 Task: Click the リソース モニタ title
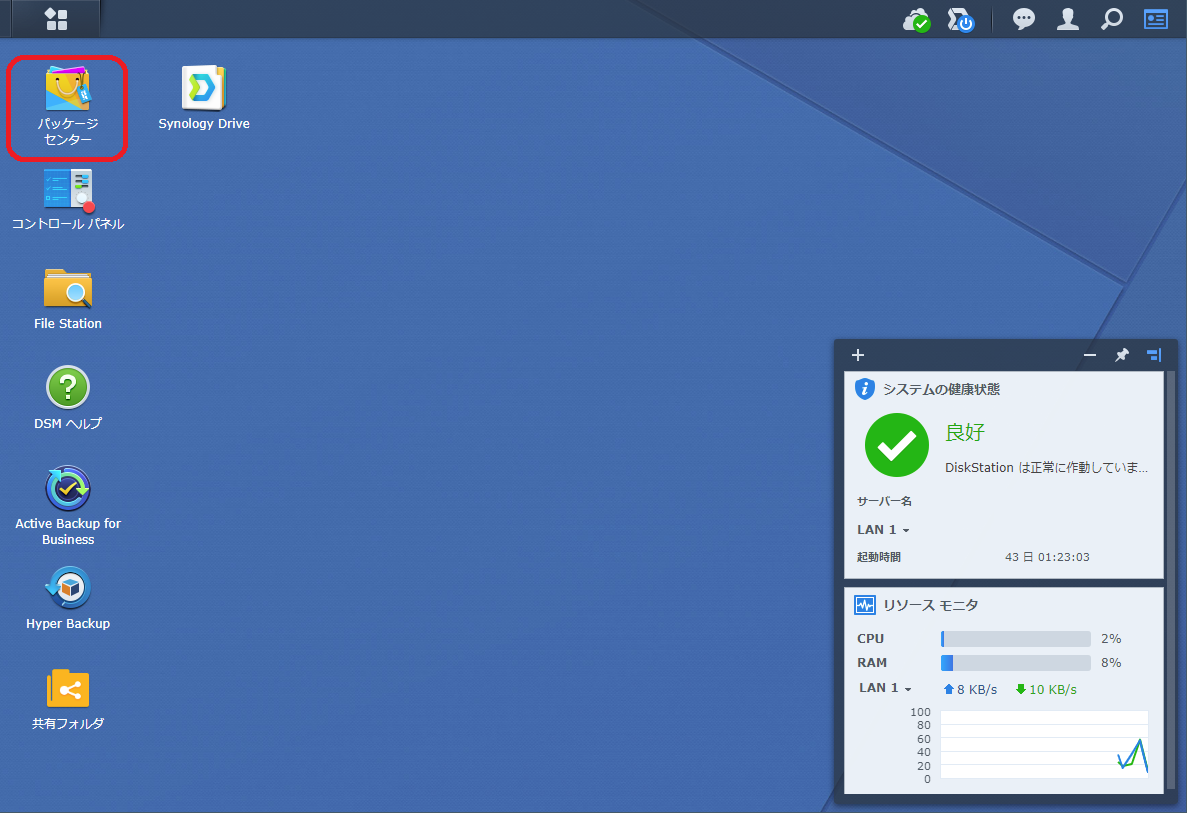[930, 605]
